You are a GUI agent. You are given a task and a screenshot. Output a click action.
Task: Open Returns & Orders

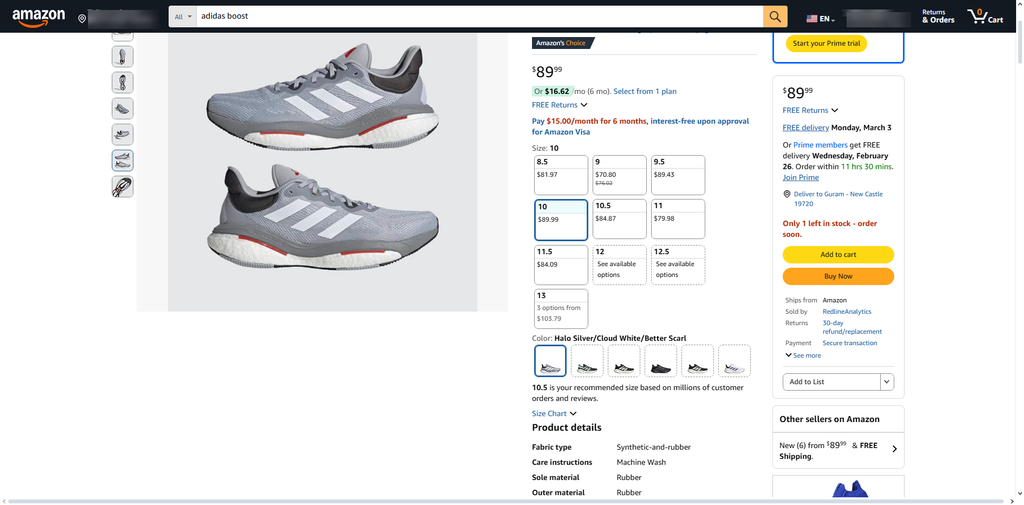pos(938,16)
